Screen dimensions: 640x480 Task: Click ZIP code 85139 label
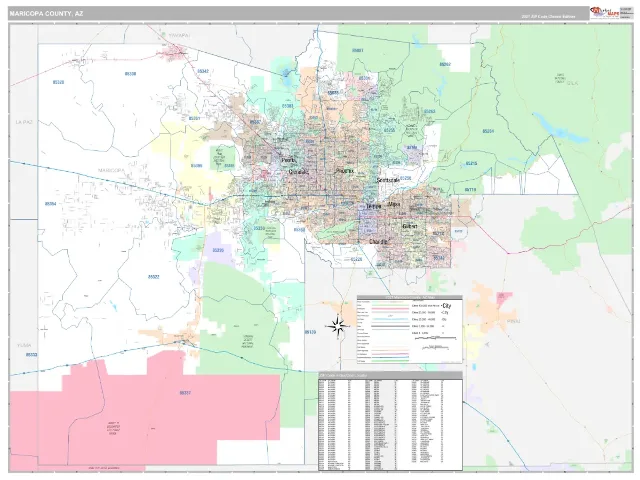pos(310,332)
